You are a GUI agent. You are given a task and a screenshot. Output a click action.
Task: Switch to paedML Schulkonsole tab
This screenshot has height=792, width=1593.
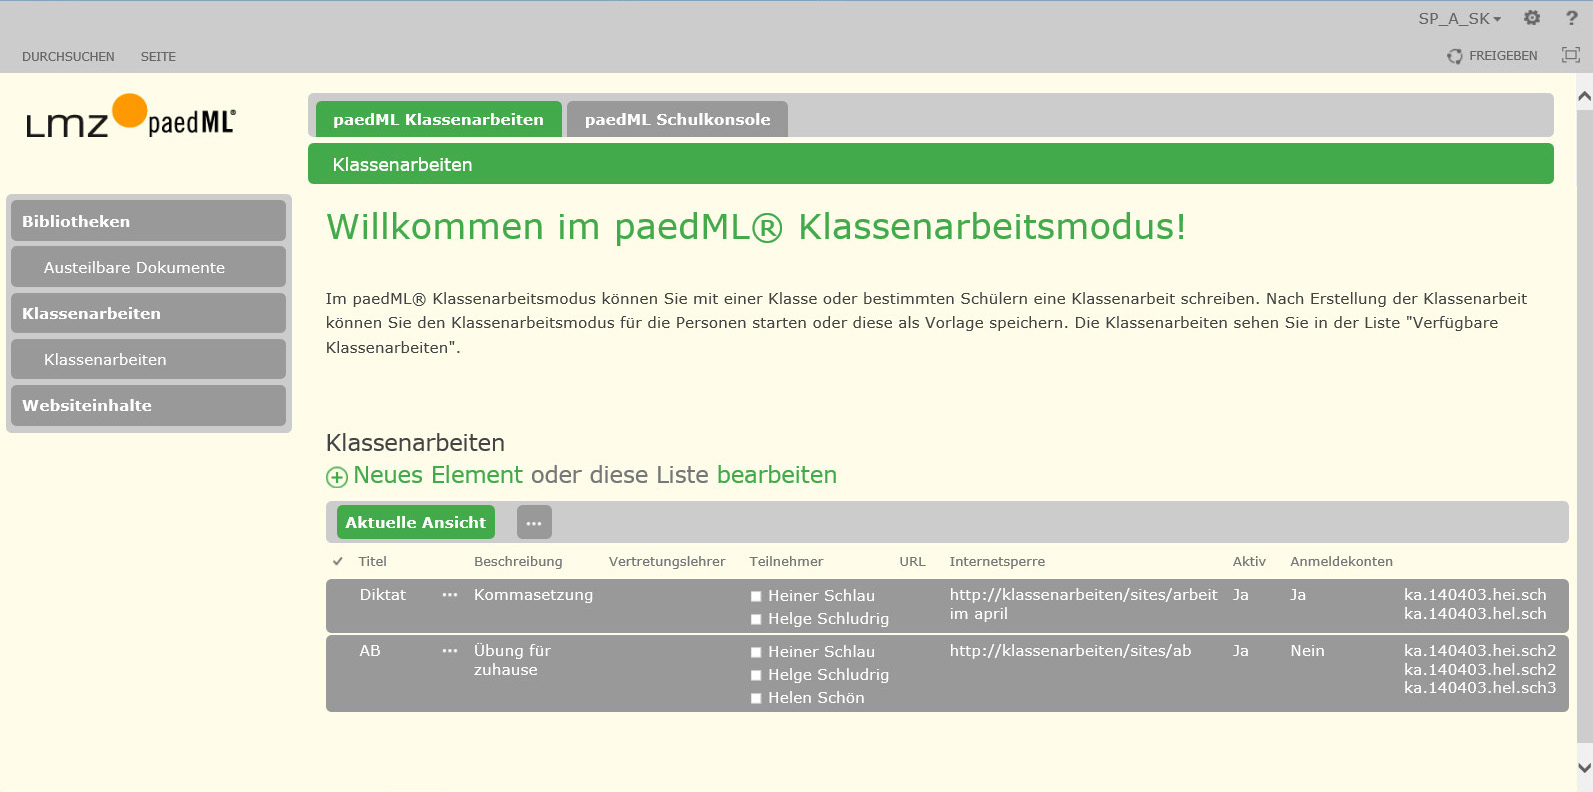click(x=677, y=119)
